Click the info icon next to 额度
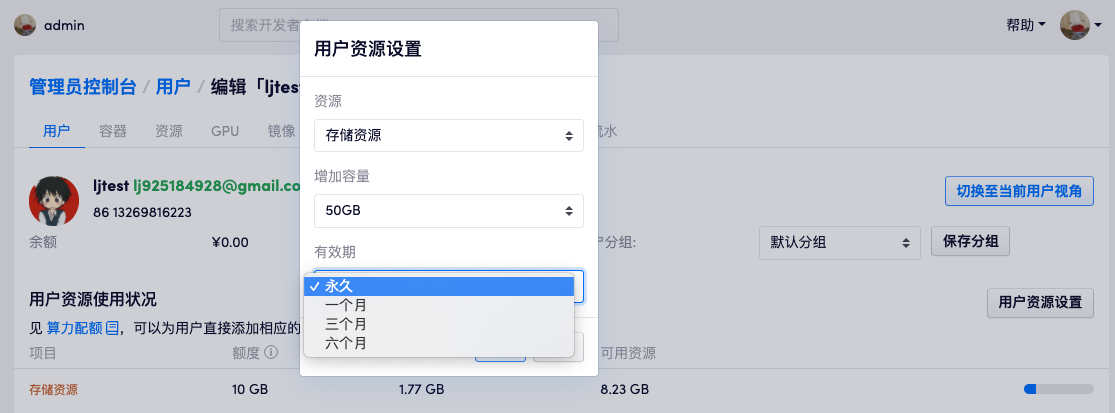This screenshot has height=413, width=1115. click(270, 353)
